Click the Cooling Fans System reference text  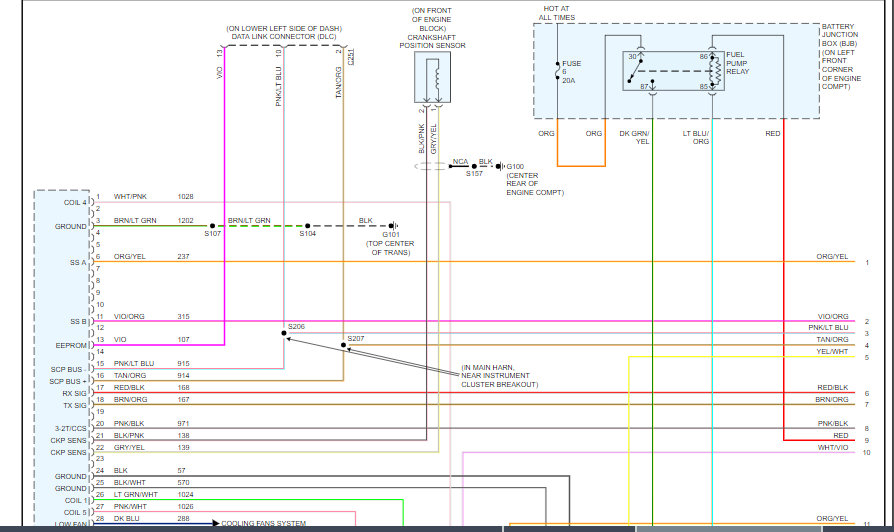click(263, 523)
